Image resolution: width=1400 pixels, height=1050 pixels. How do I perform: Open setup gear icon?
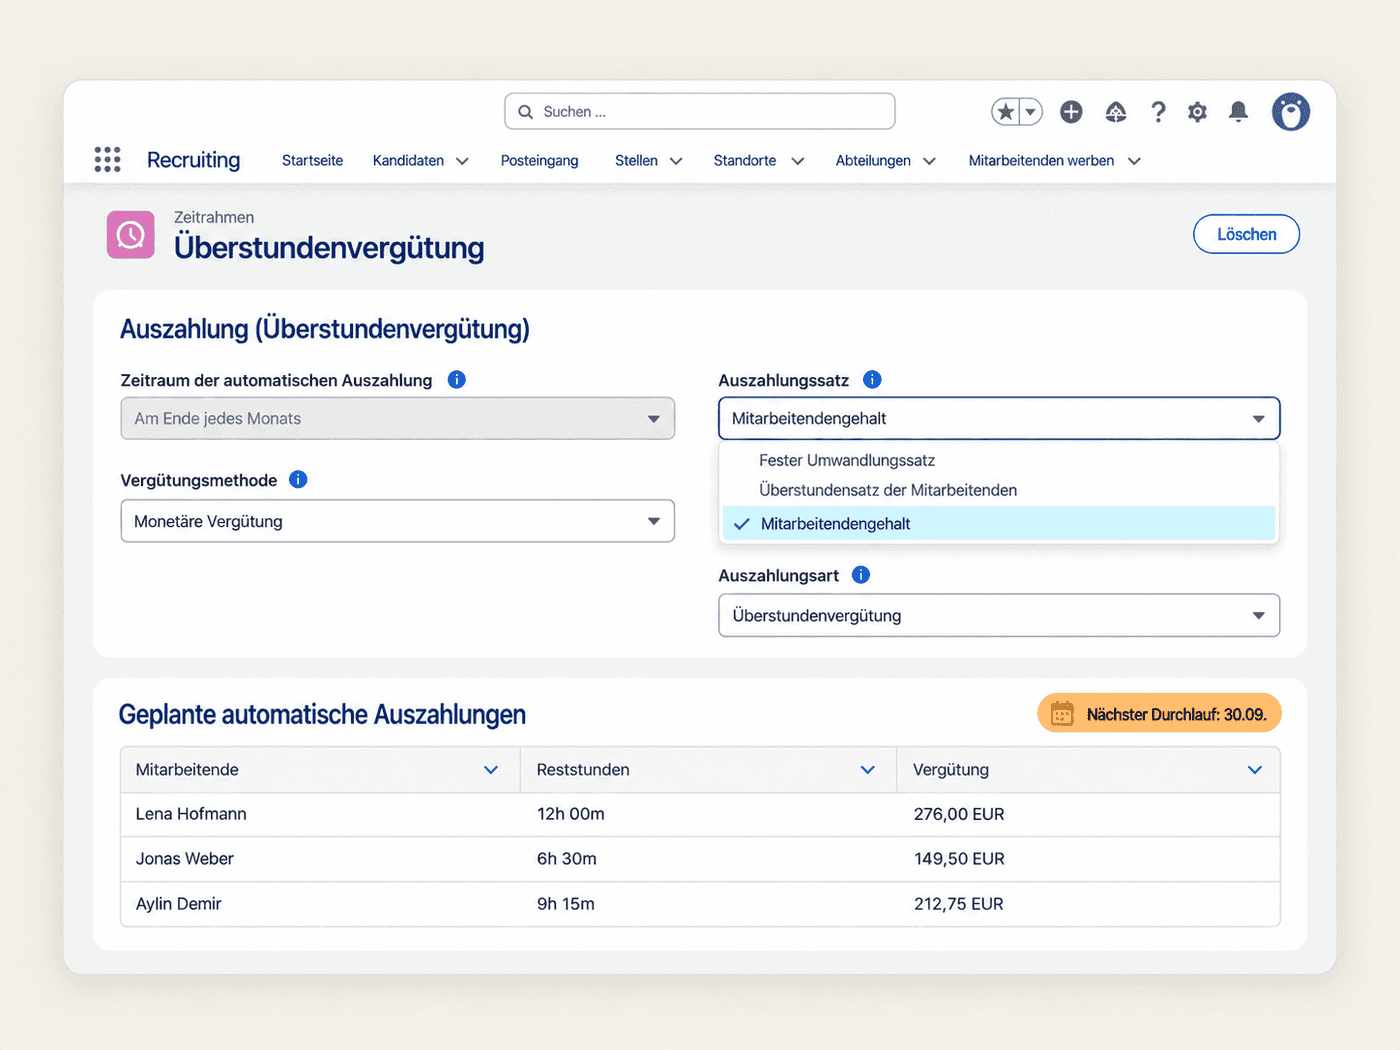pyautogui.click(x=1197, y=112)
